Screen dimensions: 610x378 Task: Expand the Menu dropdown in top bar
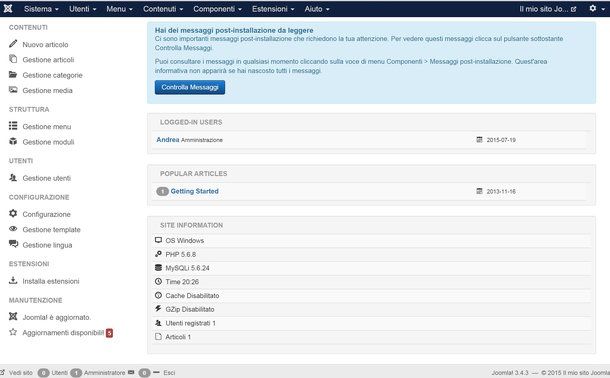tap(119, 9)
